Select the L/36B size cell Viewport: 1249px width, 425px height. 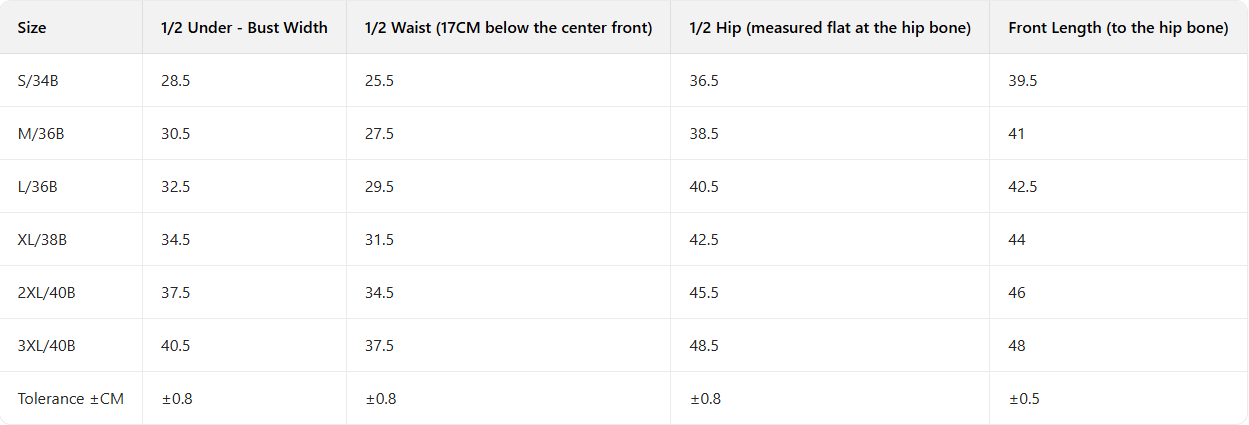[x=39, y=187]
